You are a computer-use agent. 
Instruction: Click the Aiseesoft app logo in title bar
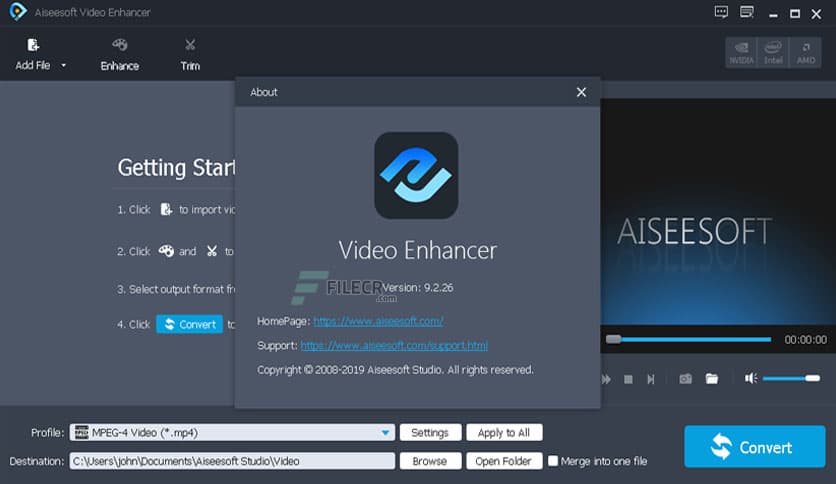tap(18, 11)
